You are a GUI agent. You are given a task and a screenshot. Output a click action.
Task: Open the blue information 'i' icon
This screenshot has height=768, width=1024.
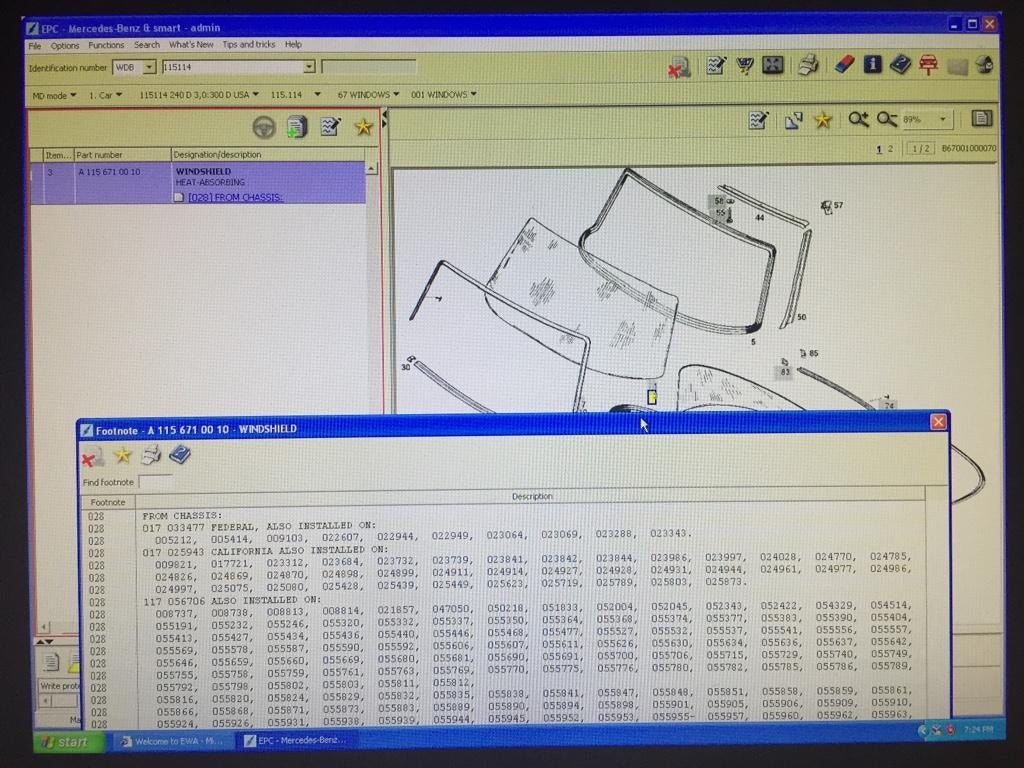click(x=872, y=64)
